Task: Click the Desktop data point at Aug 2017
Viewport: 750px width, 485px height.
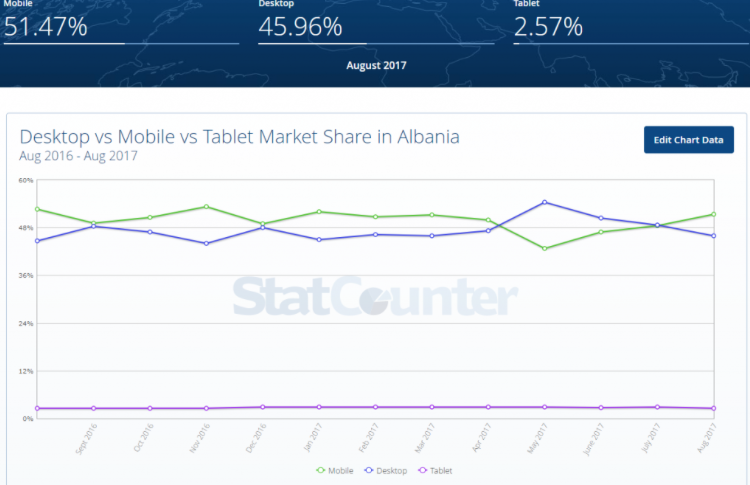Action: tap(714, 236)
